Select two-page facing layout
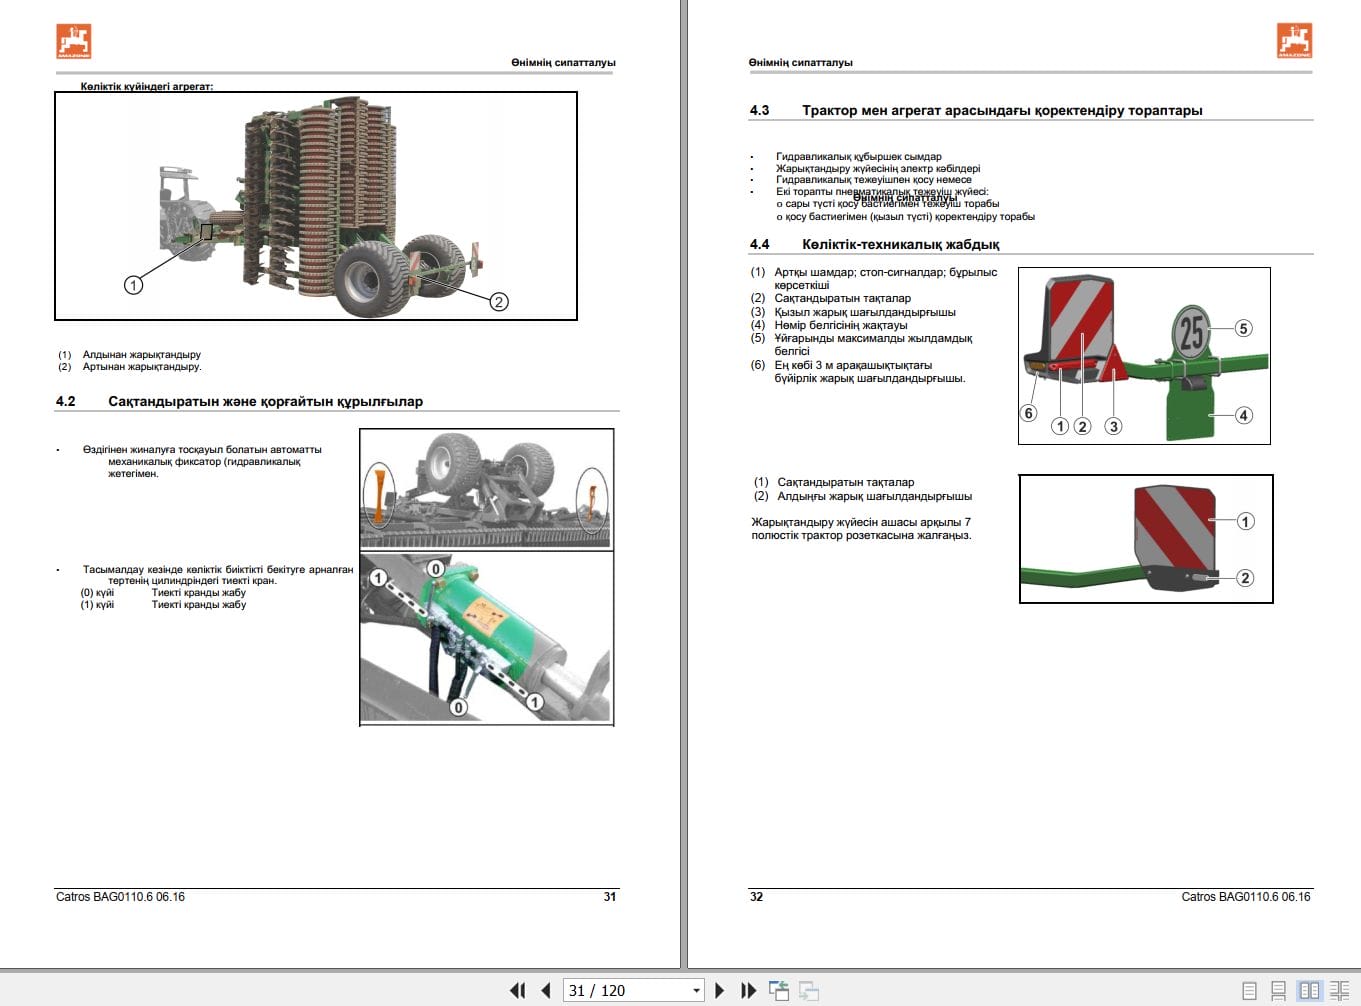 tap(1309, 991)
